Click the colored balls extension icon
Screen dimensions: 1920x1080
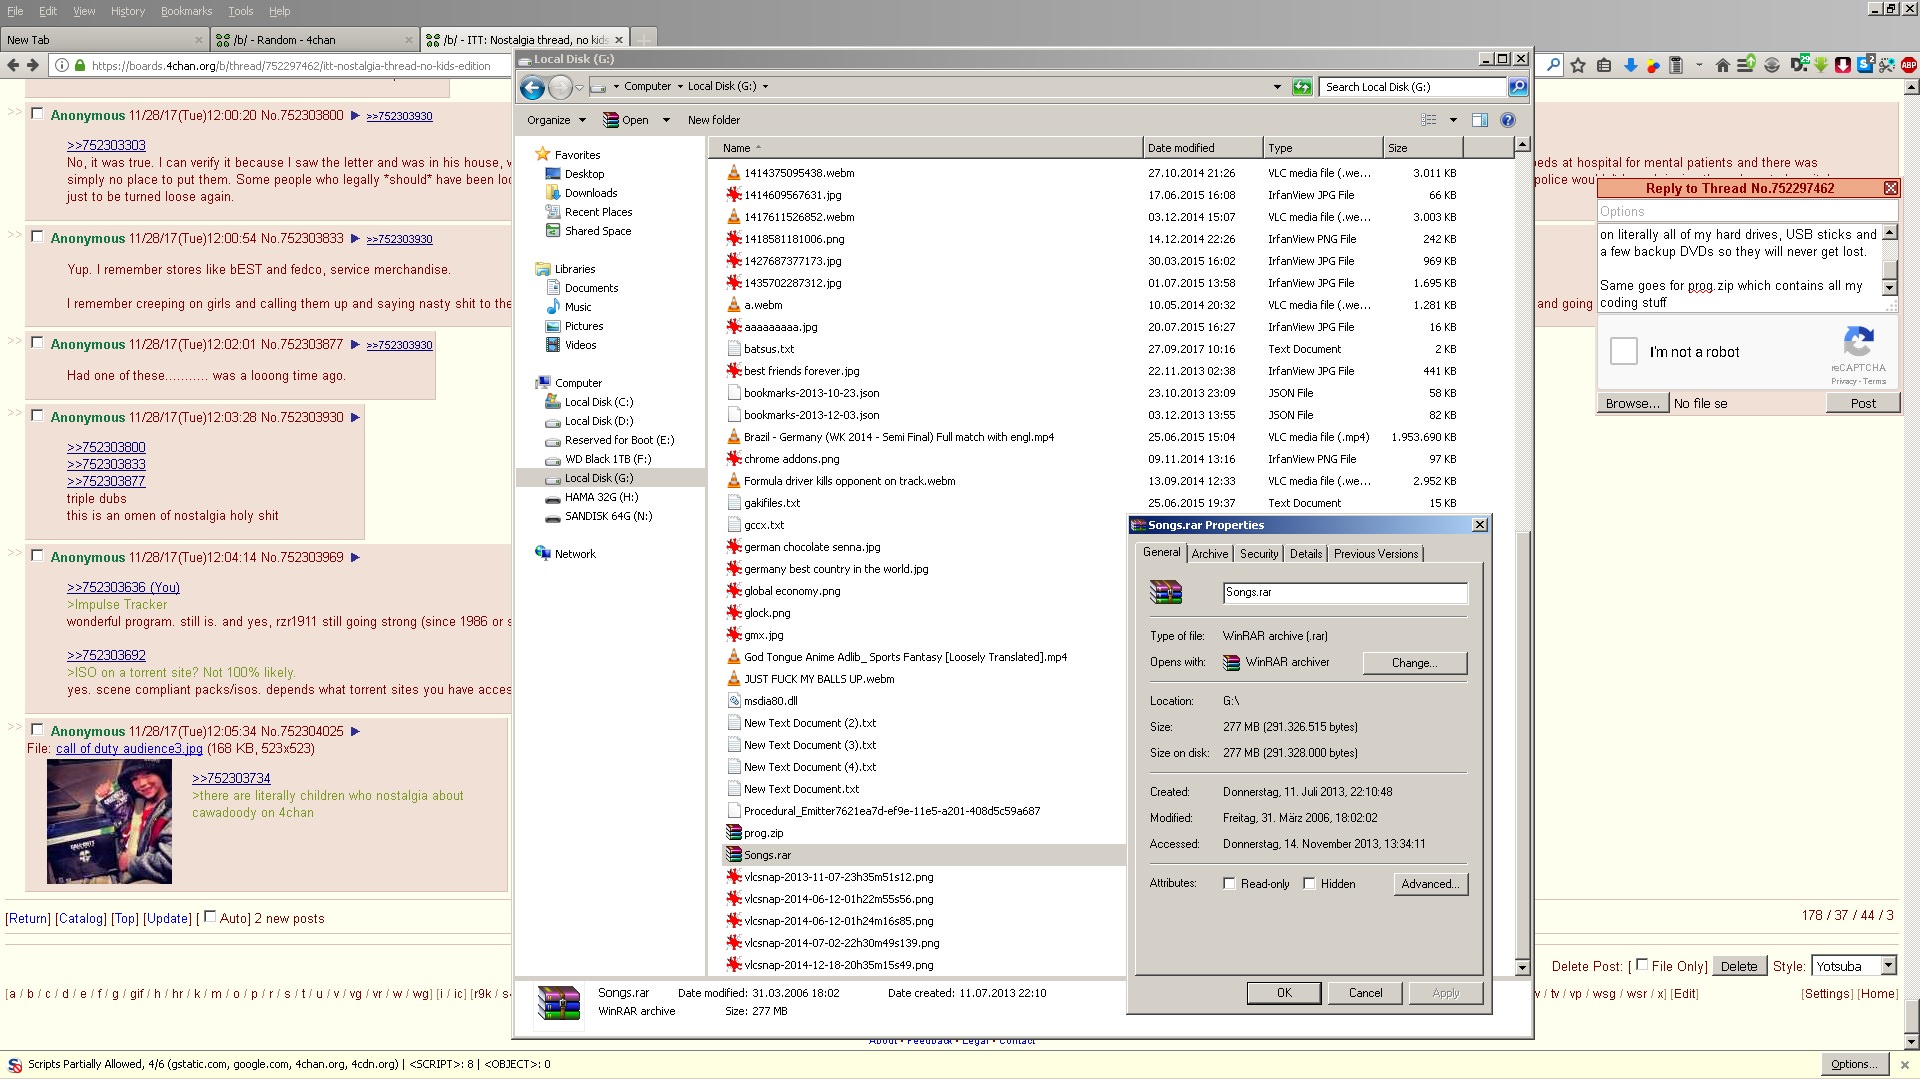click(1653, 65)
